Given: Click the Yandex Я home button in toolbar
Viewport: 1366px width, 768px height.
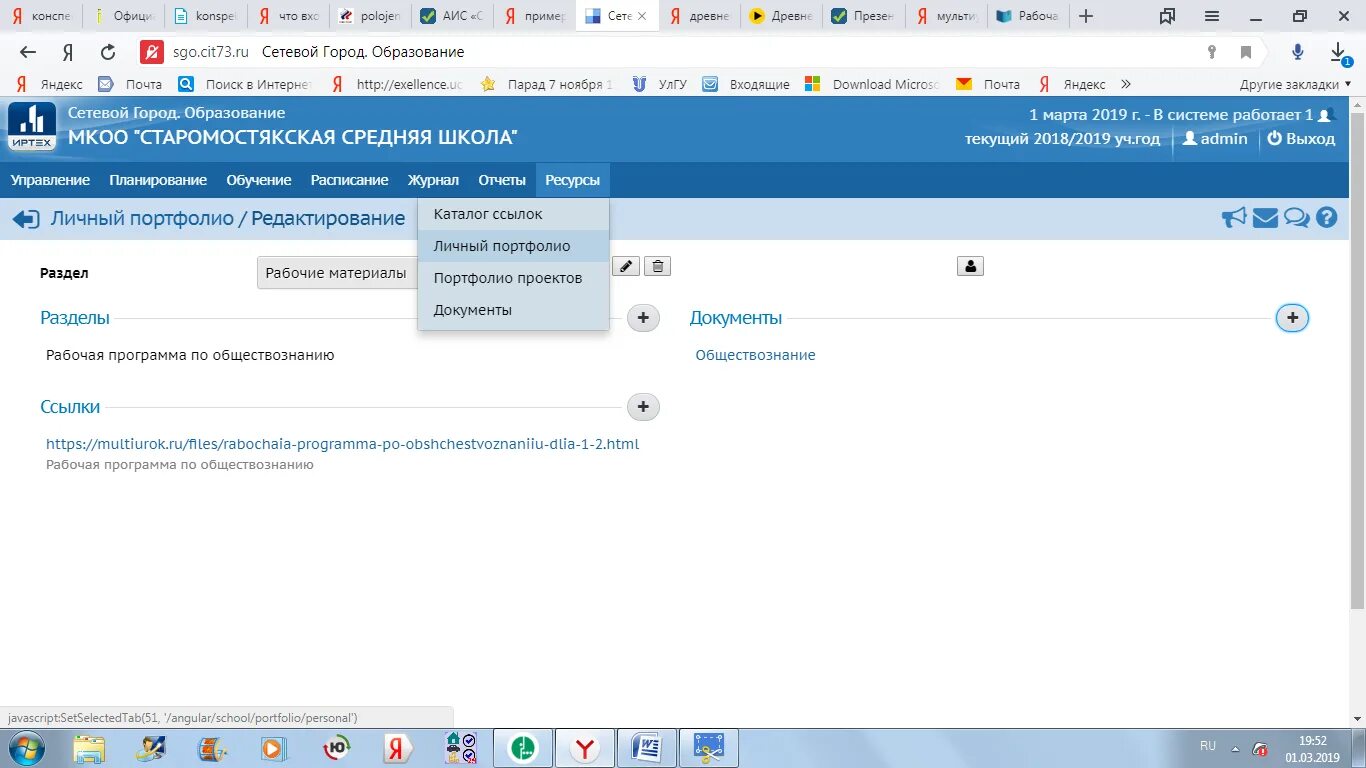Looking at the screenshot, I should click(x=68, y=52).
